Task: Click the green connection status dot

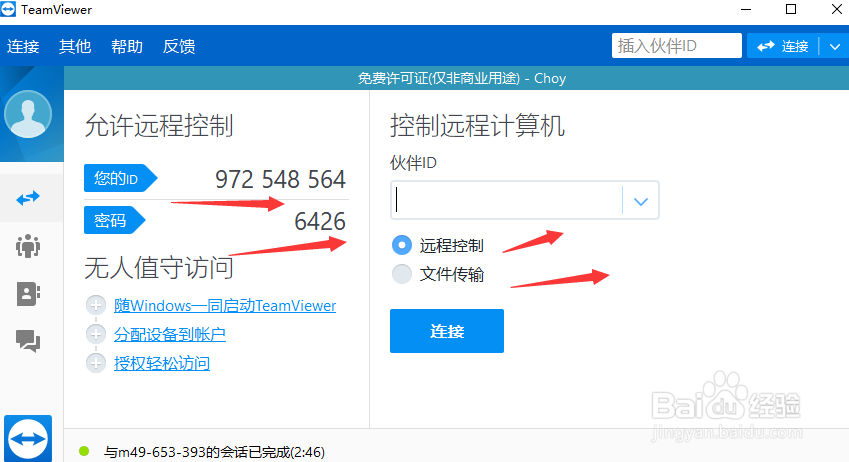Action: [84, 451]
